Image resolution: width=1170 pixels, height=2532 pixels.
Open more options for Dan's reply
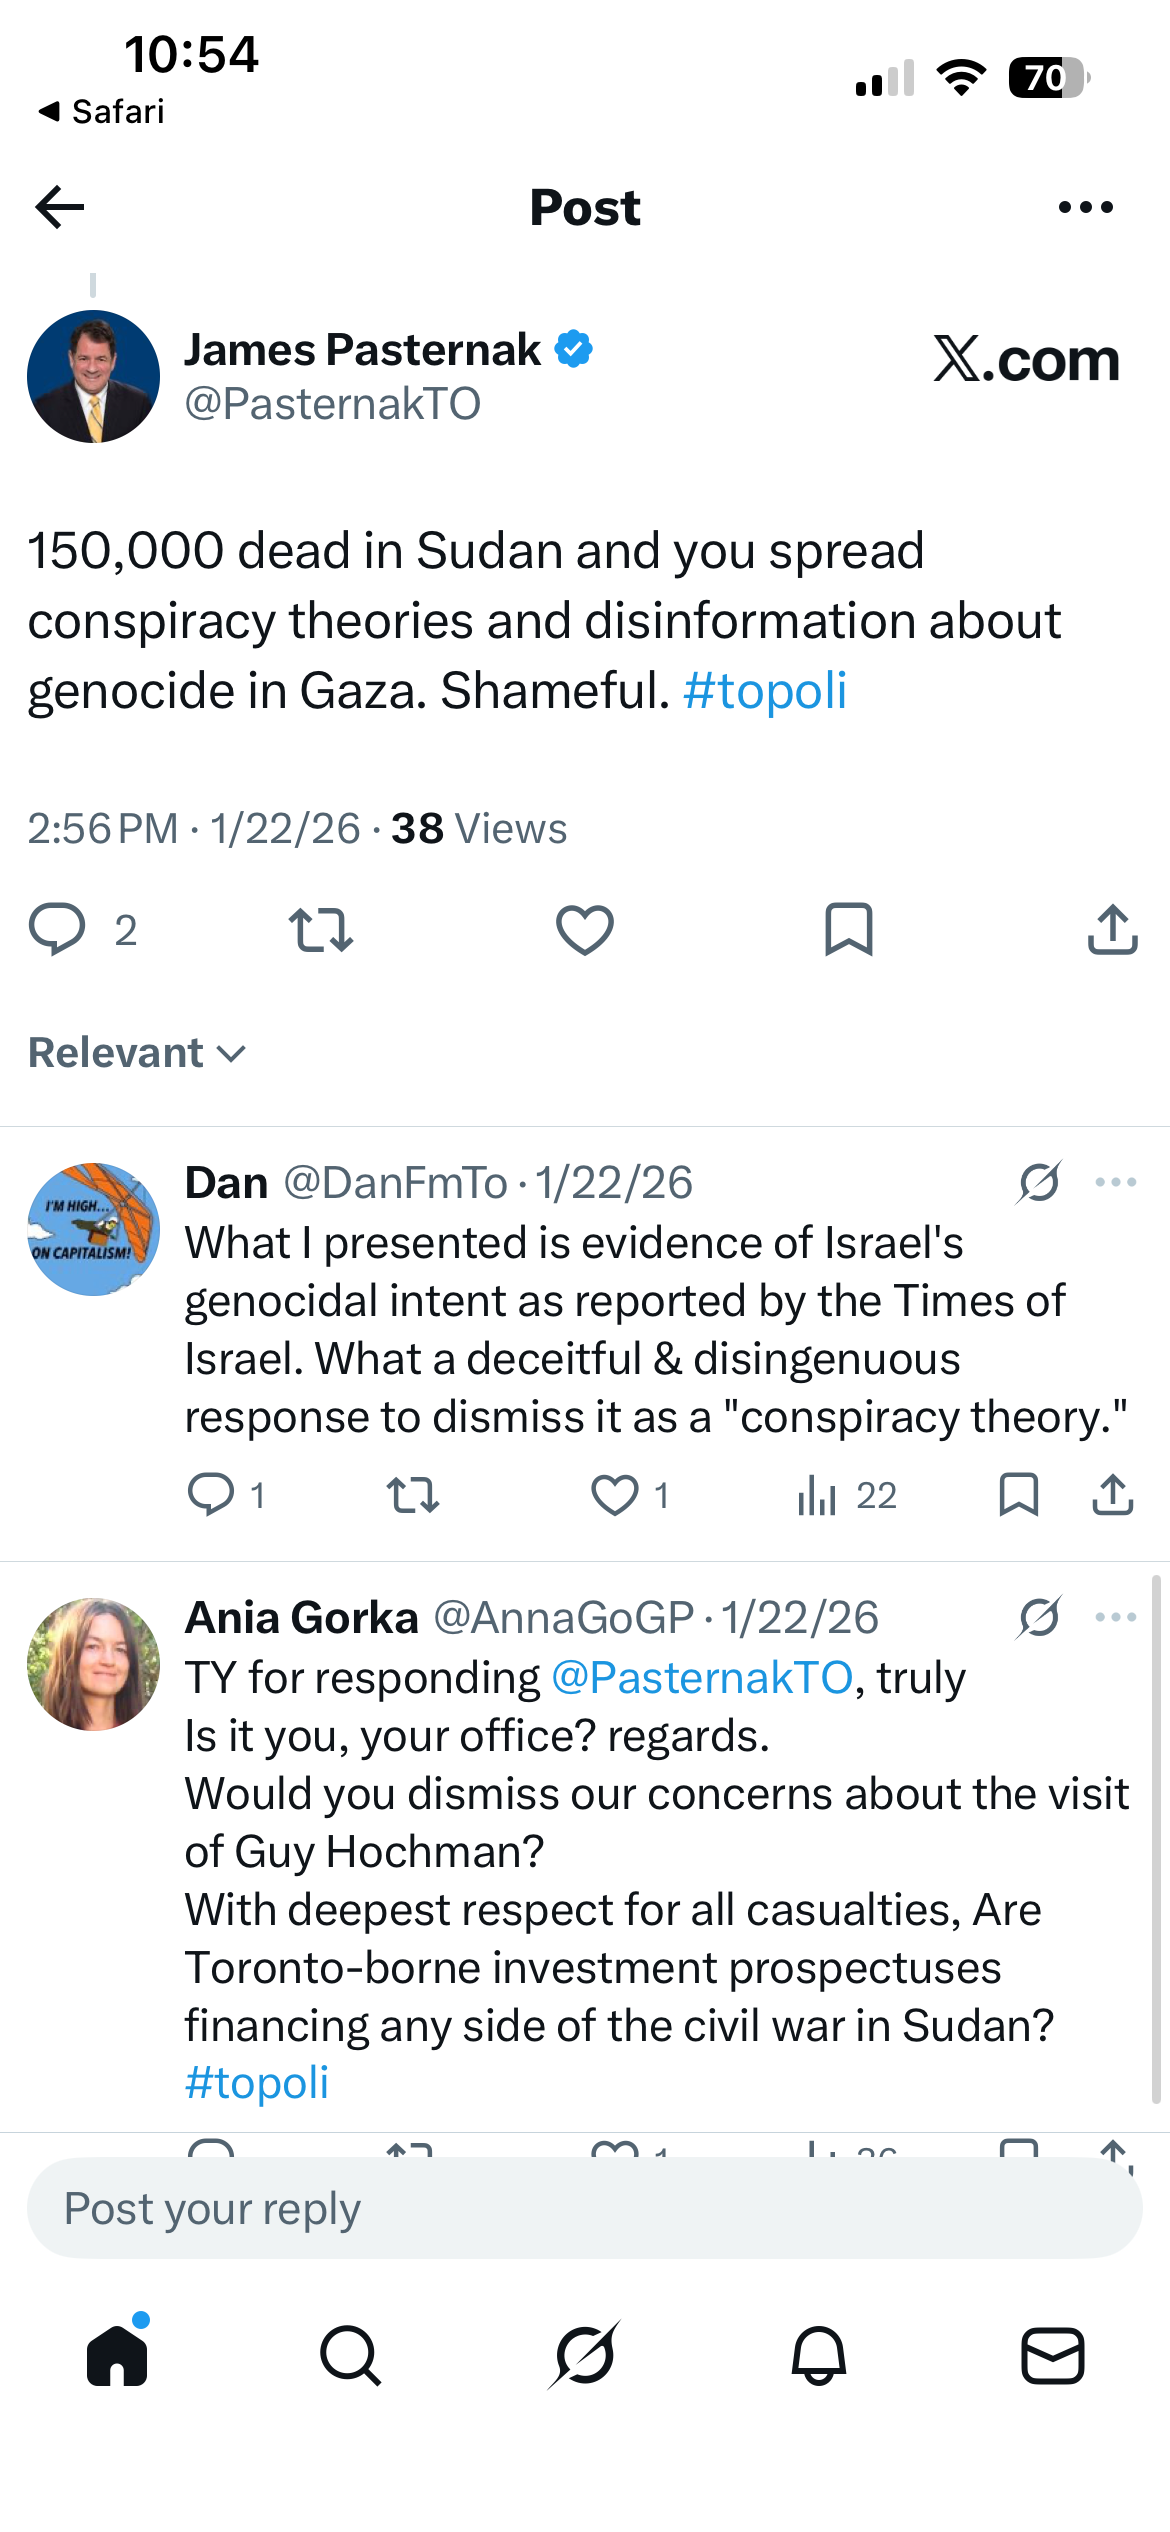pyautogui.click(x=1115, y=1183)
